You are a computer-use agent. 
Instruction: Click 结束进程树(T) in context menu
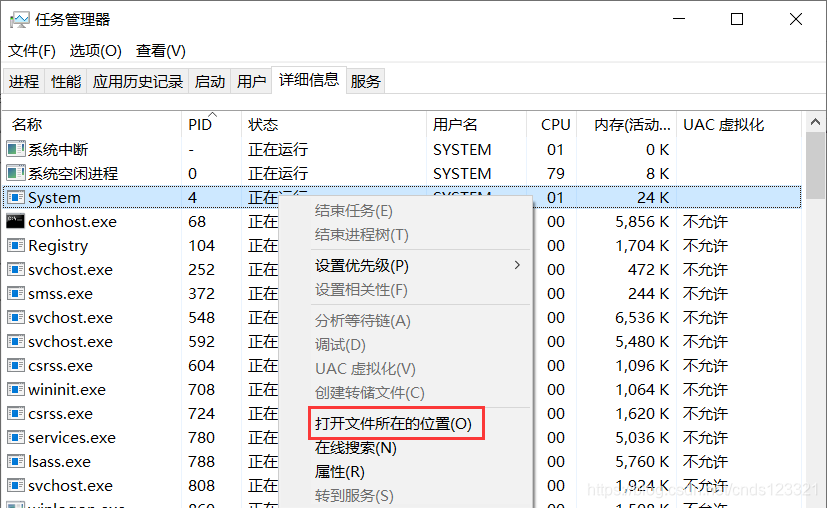[361, 234]
